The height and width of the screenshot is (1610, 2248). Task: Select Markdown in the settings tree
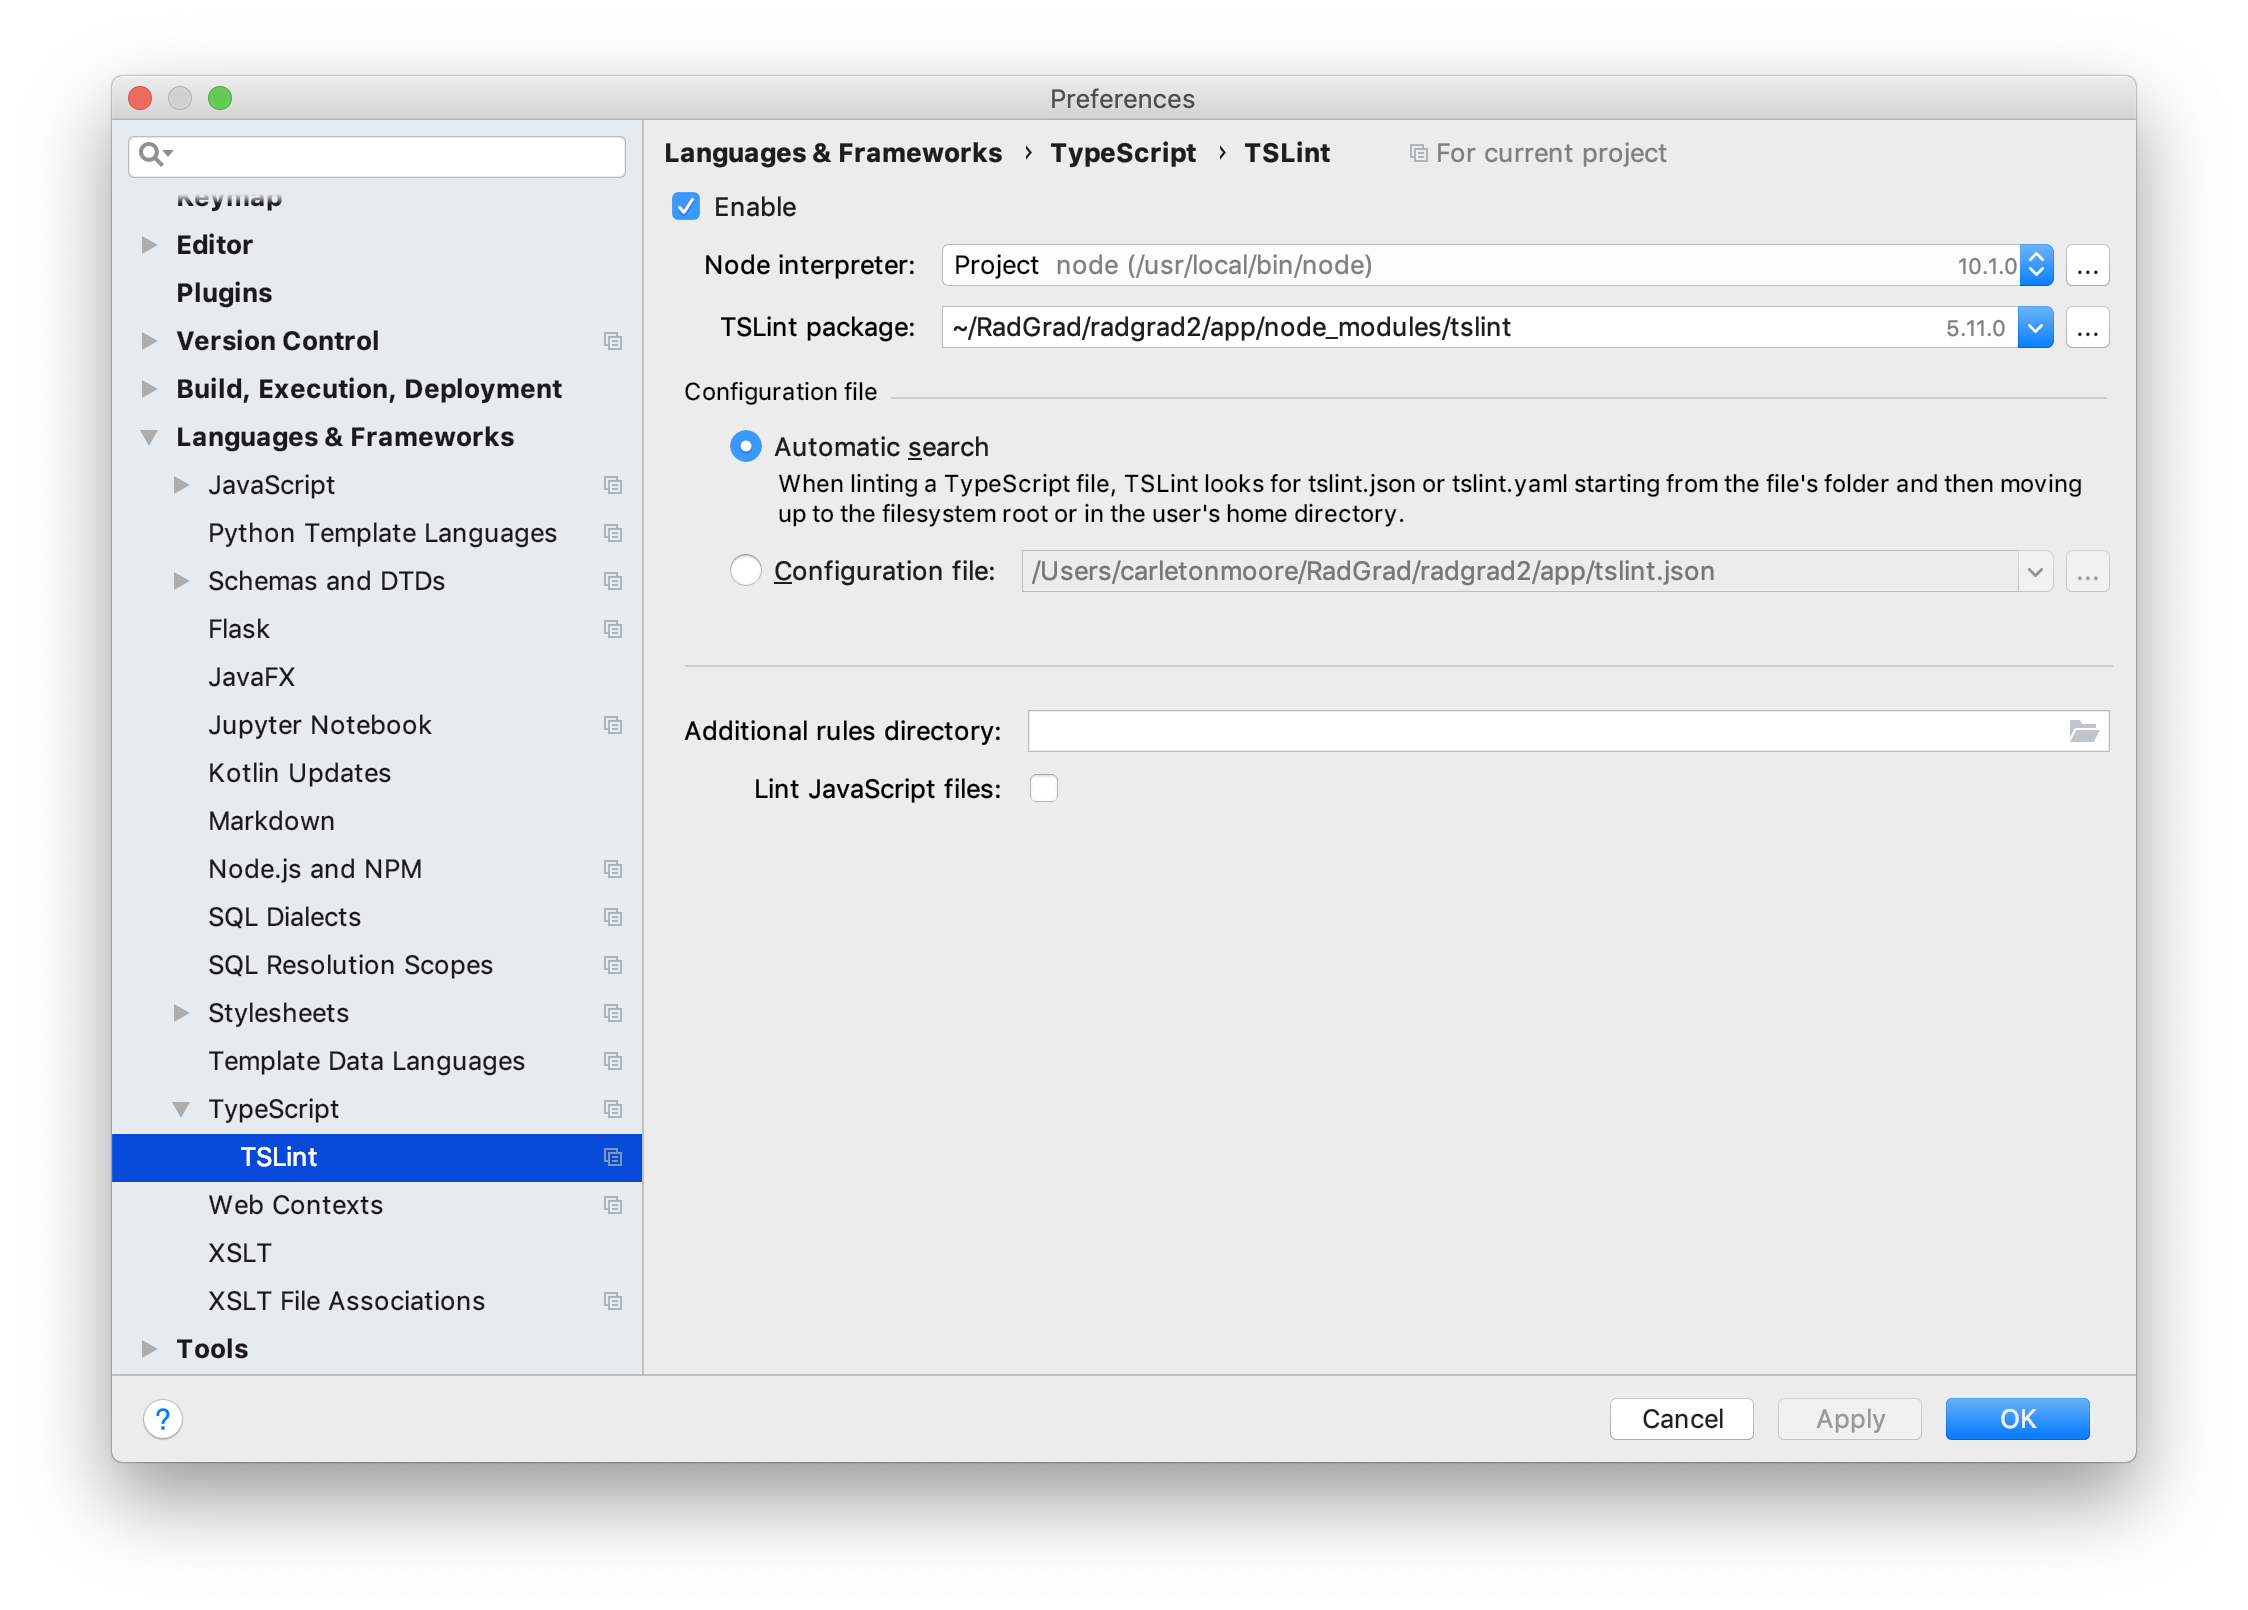(x=271, y=821)
